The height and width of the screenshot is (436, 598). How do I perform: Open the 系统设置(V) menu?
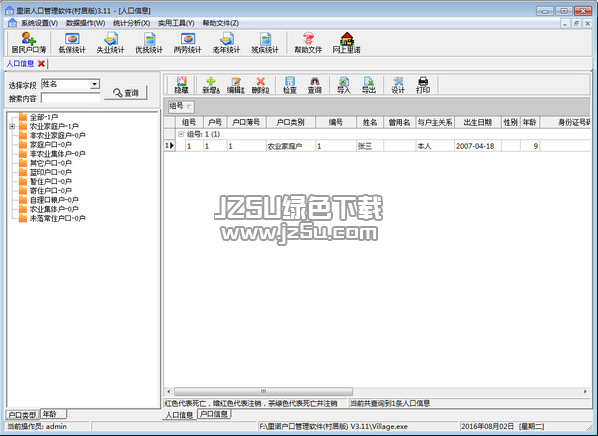(x=39, y=23)
